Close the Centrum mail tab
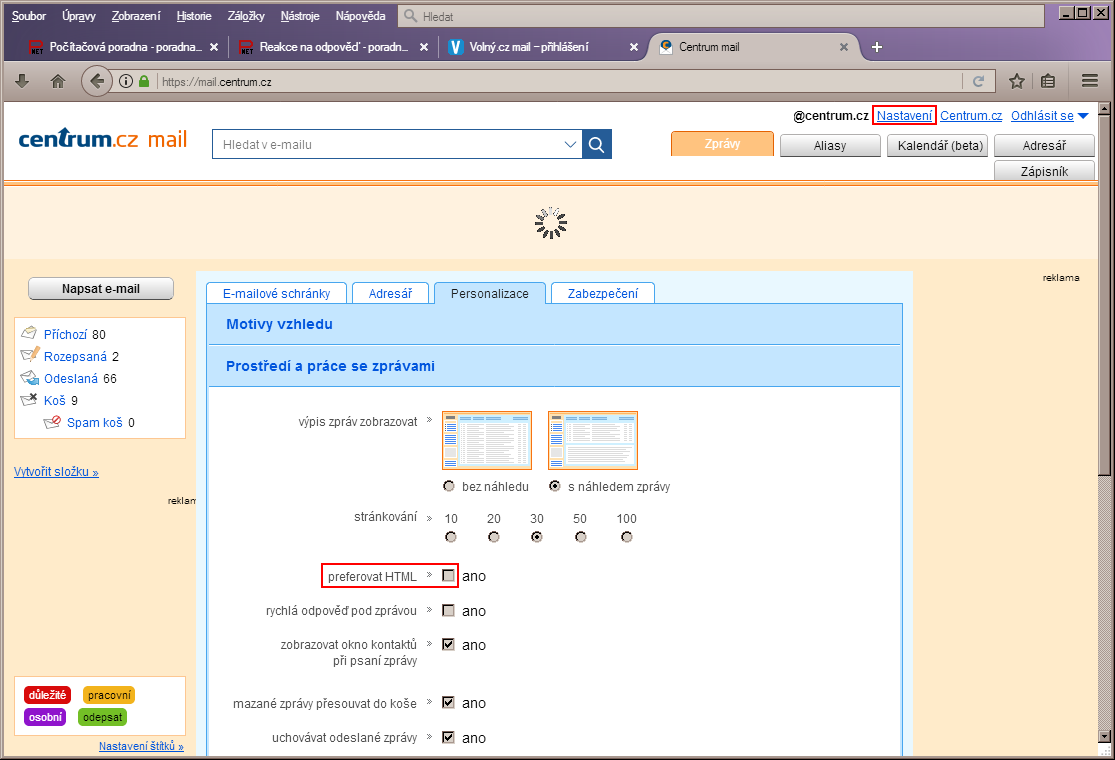The image size is (1115, 760). pos(844,47)
